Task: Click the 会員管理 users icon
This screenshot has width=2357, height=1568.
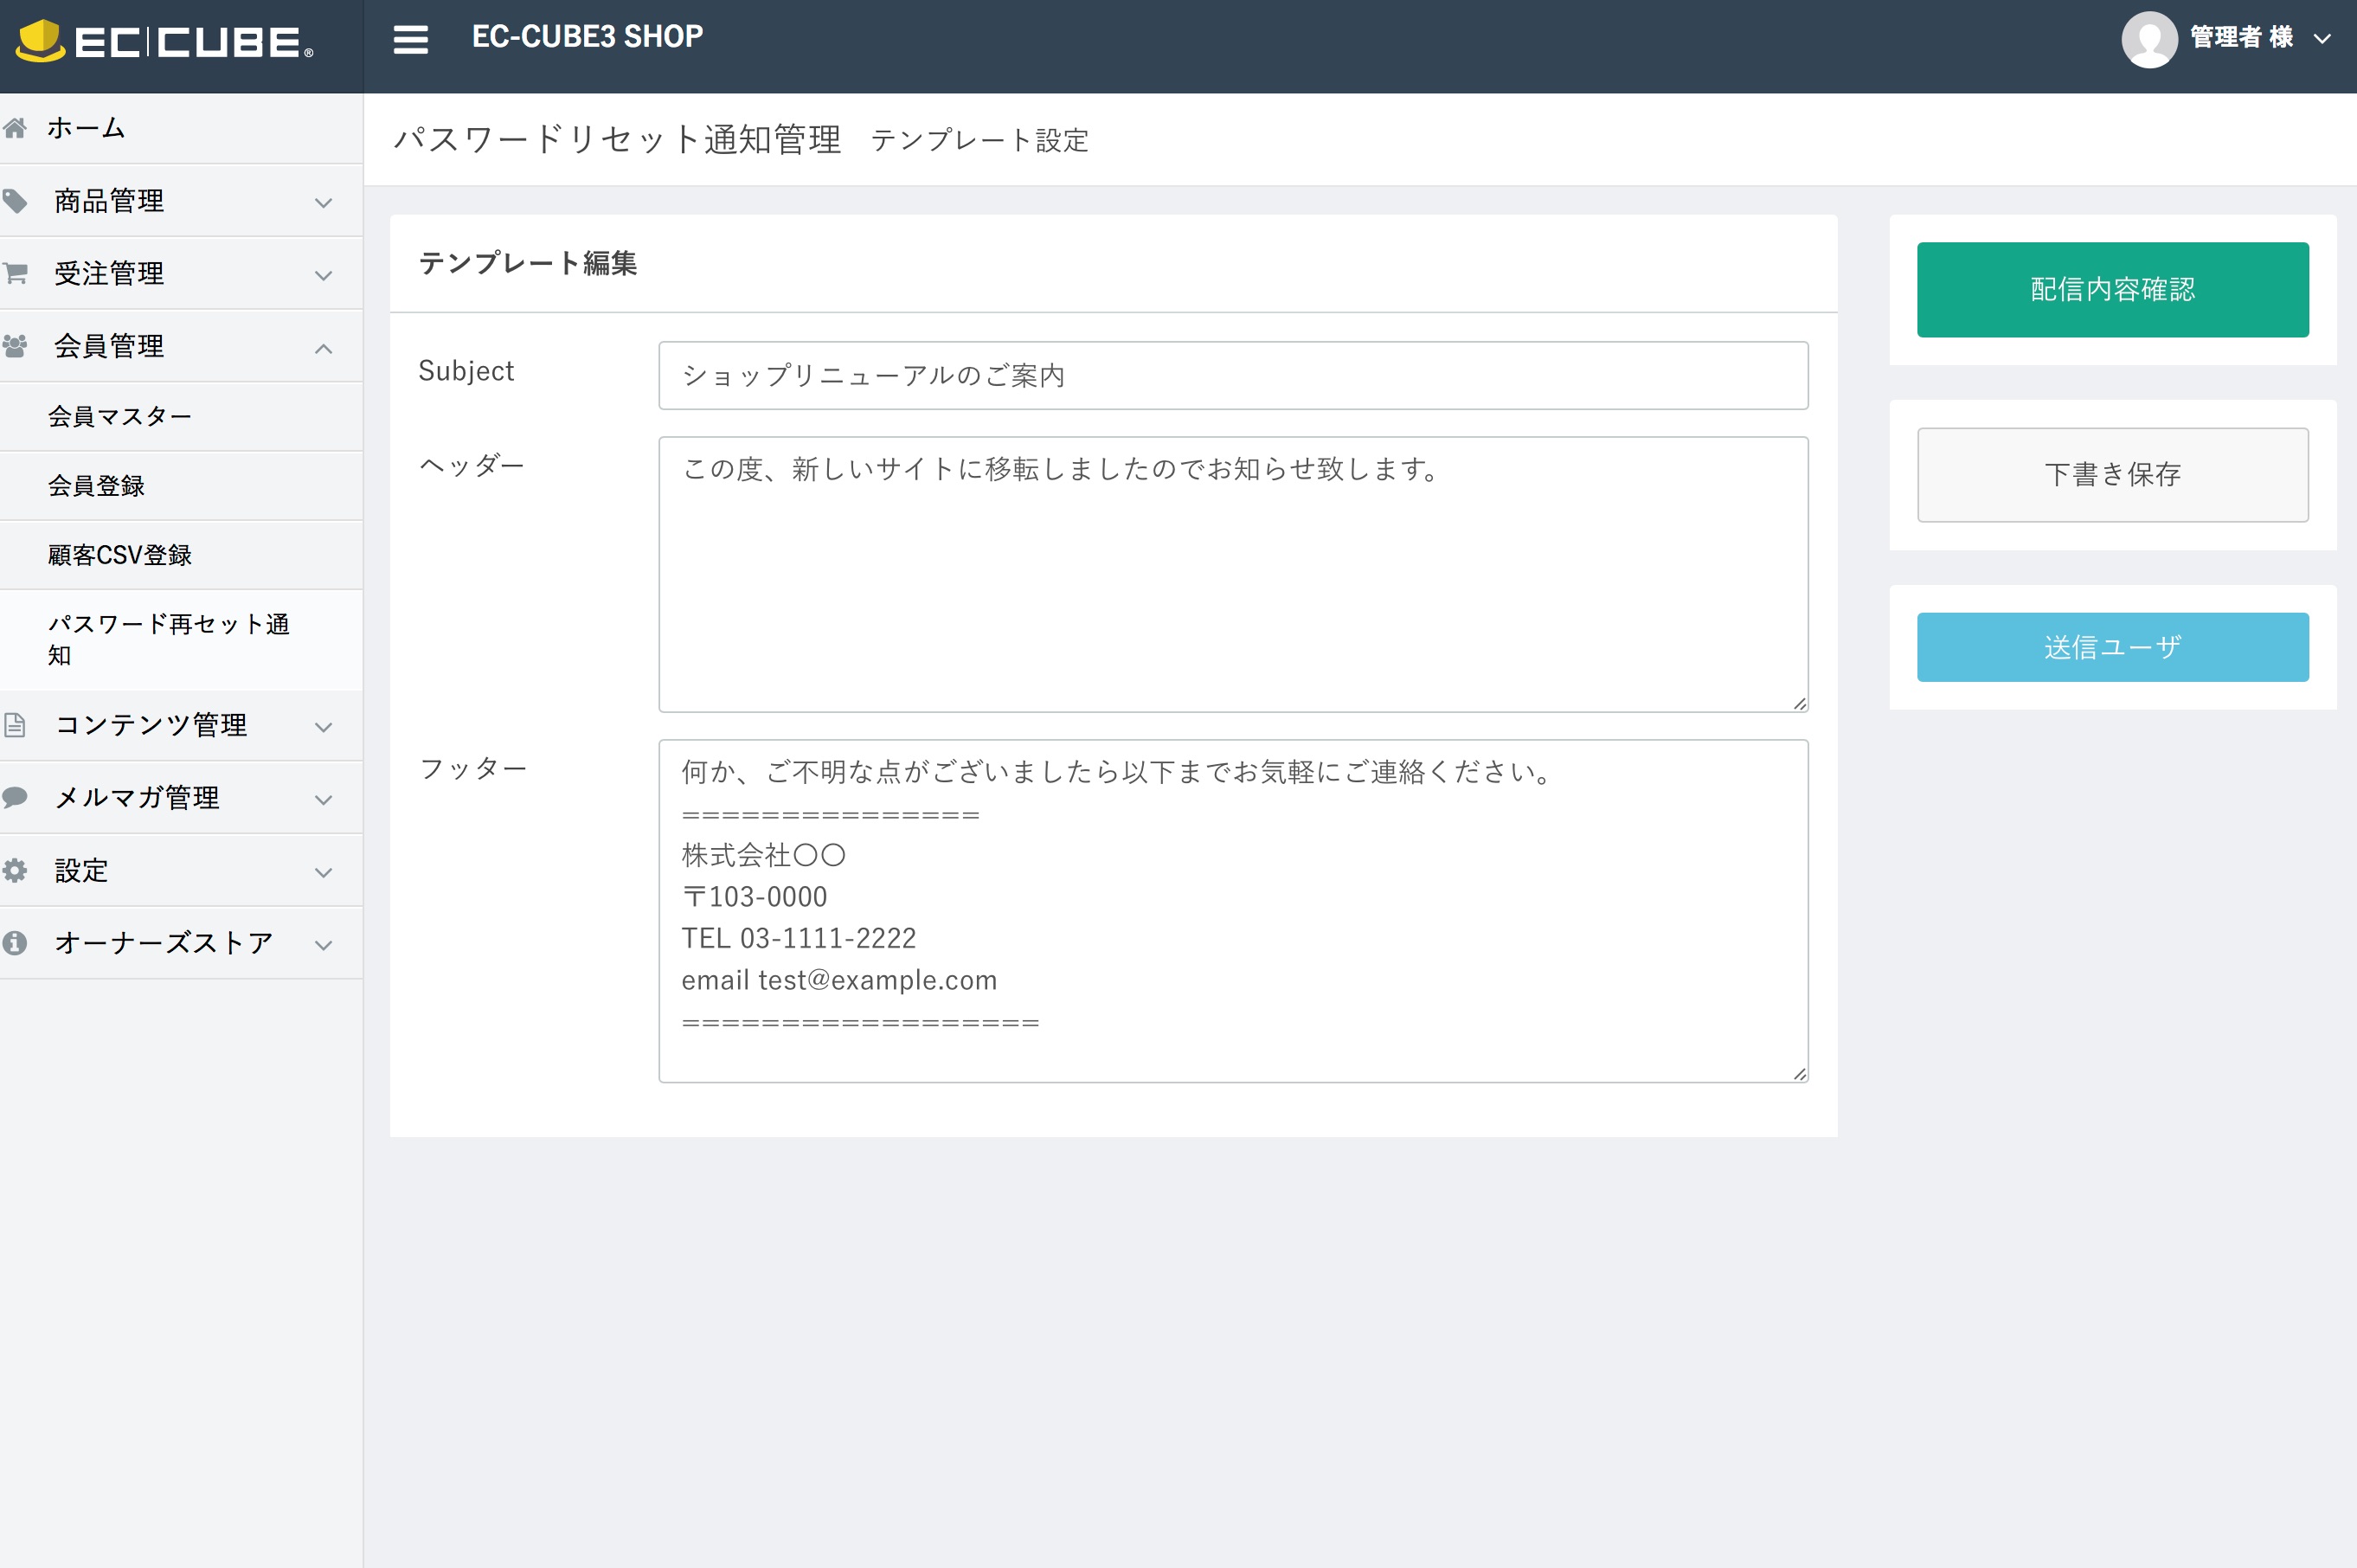Action: pos(17,345)
